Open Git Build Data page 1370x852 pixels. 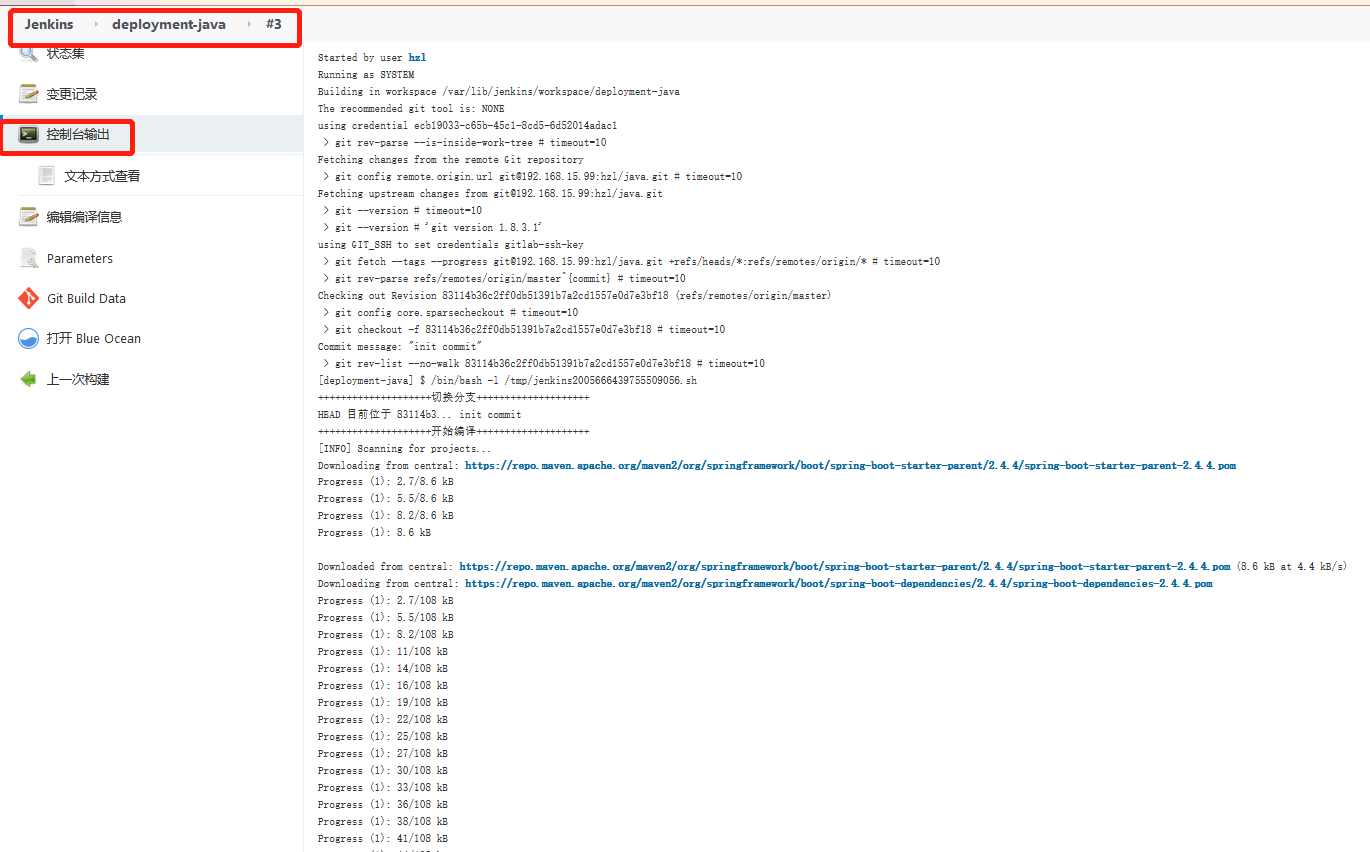coord(86,298)
